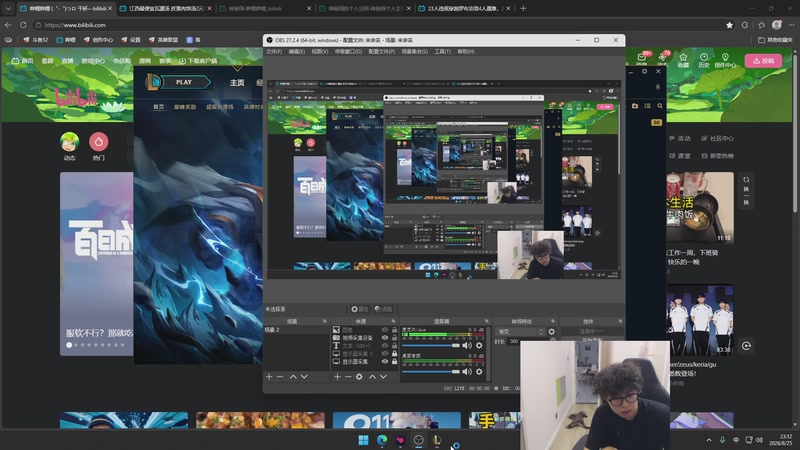Remove the selected scene with the minus icon

pyautogui.click(x=280, y=377)
